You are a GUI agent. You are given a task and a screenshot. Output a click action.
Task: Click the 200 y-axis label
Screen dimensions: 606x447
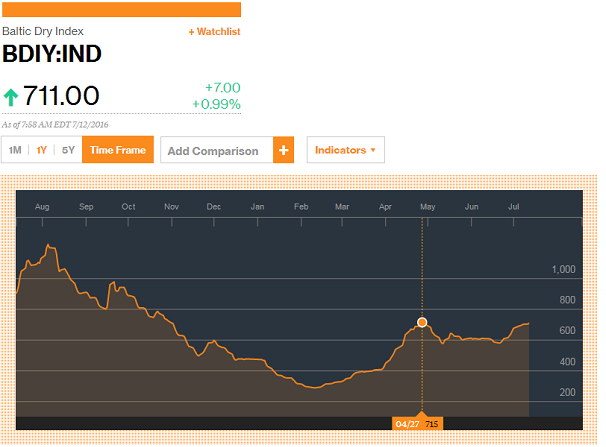[x=567, y=392]
